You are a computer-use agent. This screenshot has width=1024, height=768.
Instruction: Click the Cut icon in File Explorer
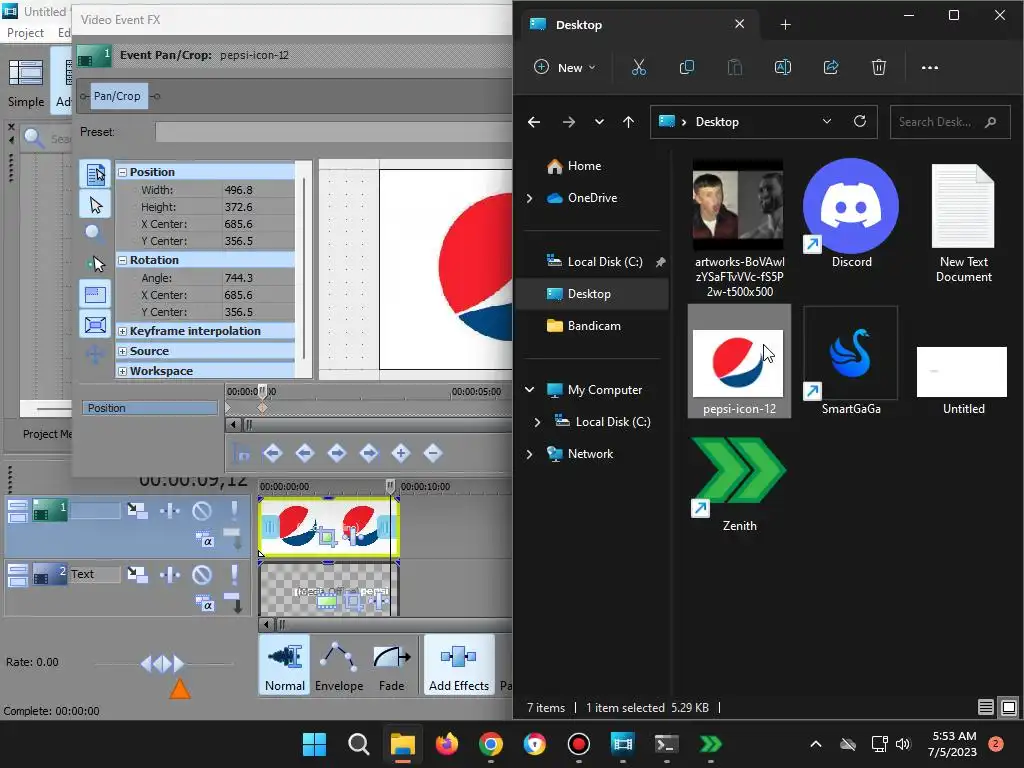639,67
